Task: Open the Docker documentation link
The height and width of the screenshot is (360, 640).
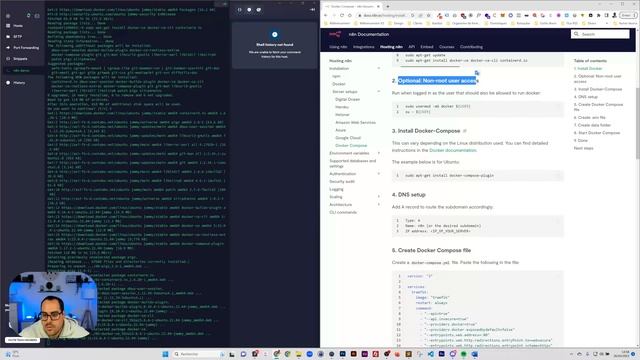Action: [453, 150]
